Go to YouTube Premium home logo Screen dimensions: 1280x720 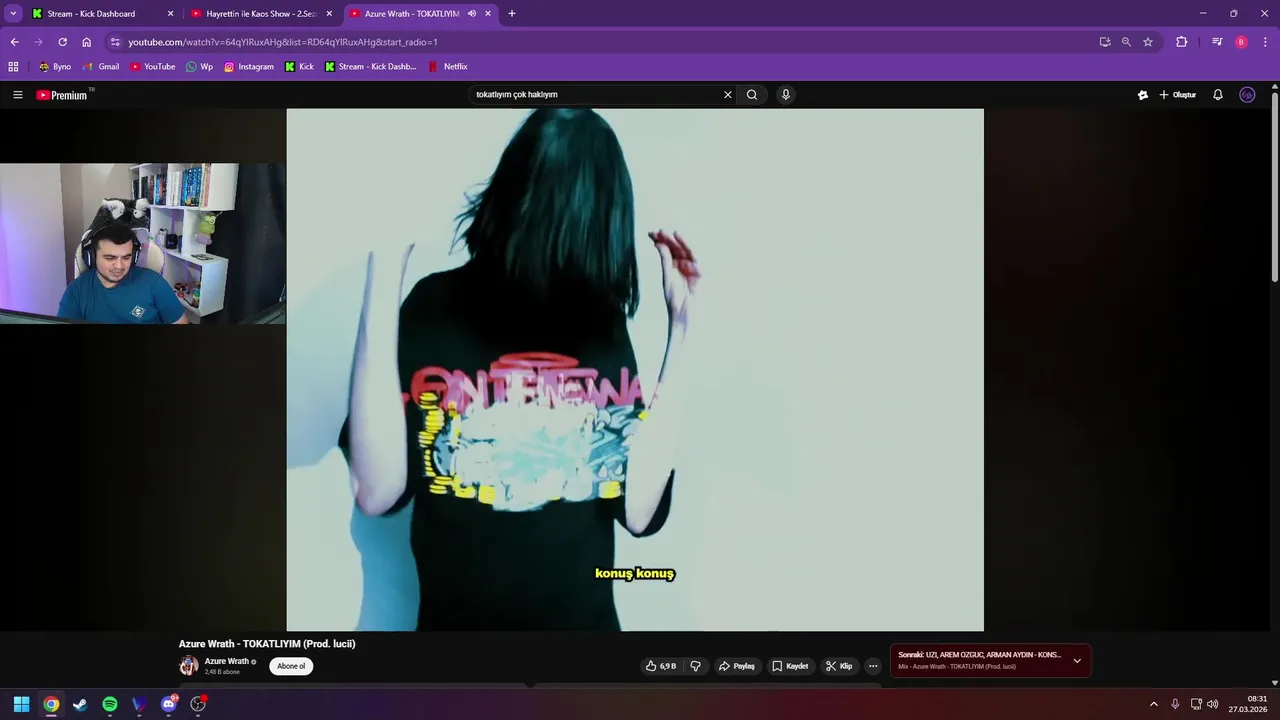pyautogui.click(x=62, y=95)
